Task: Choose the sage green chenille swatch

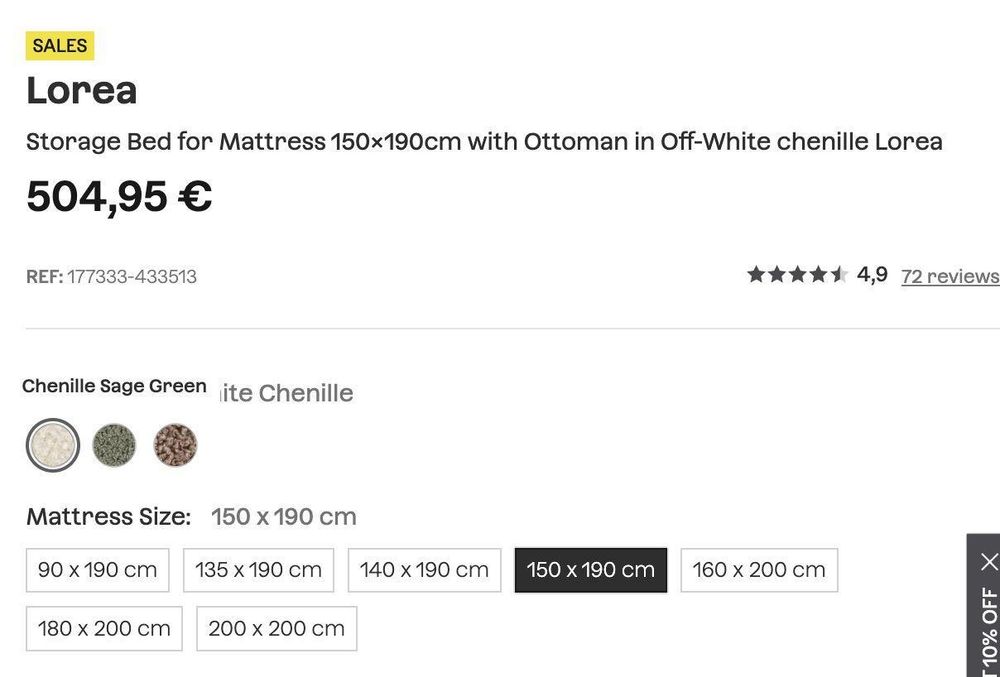Action: click(x=114, y=445)
